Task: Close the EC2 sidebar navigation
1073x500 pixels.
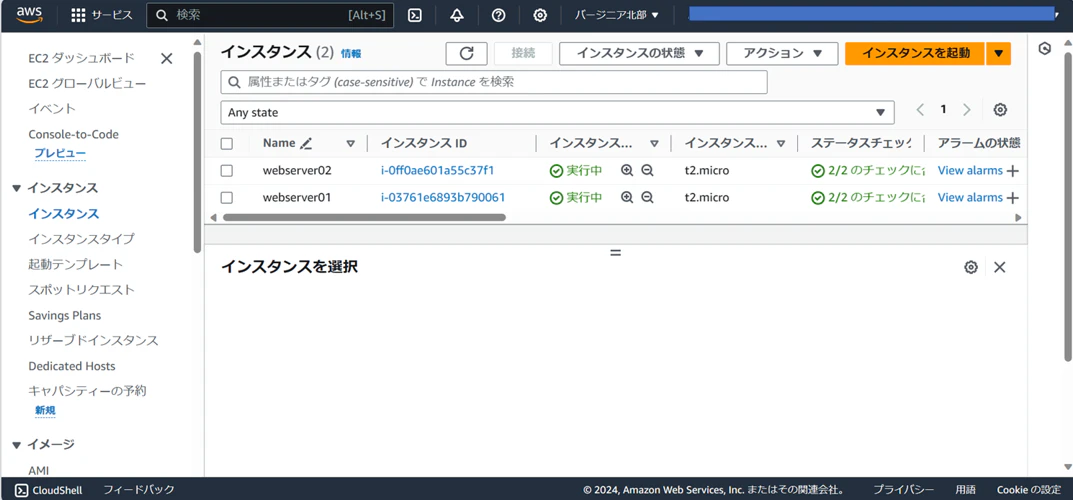Action: [x=166, y=59]
